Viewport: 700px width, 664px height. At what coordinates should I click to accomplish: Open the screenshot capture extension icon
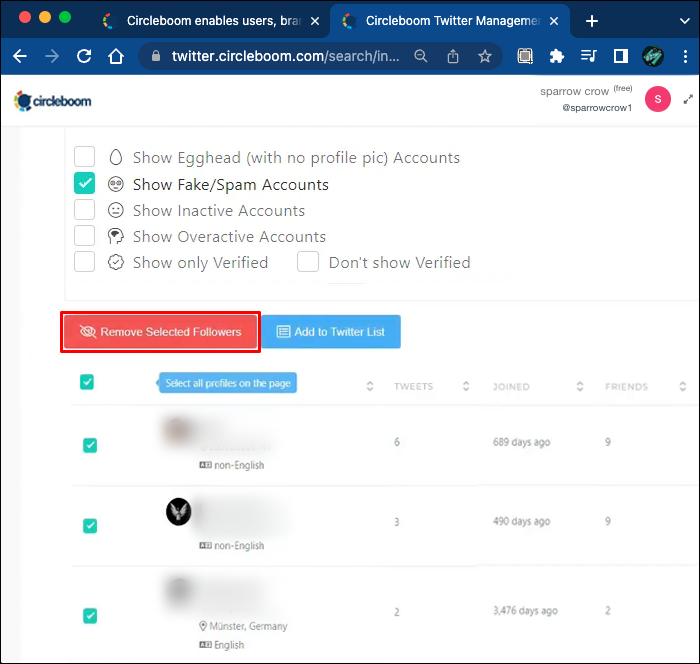[x=525, y=56]
